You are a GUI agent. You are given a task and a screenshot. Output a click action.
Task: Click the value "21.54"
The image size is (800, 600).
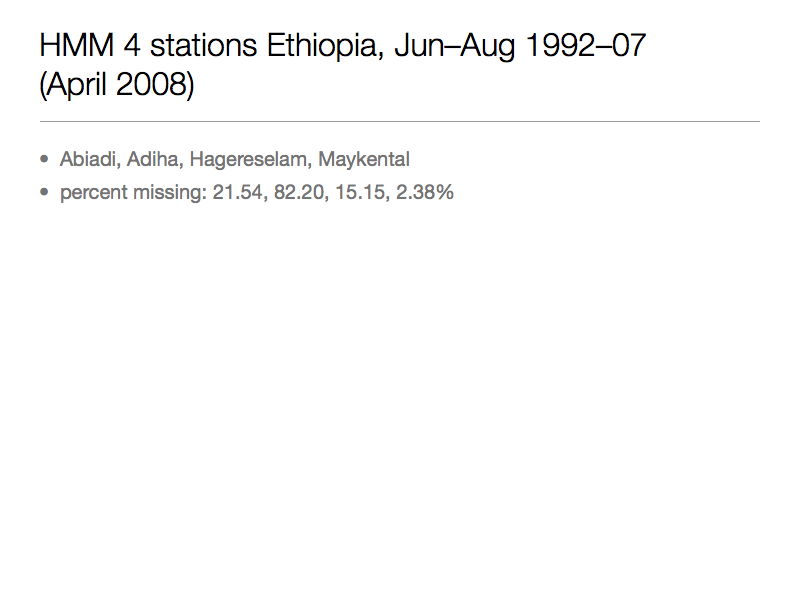(x=235, y=192)
